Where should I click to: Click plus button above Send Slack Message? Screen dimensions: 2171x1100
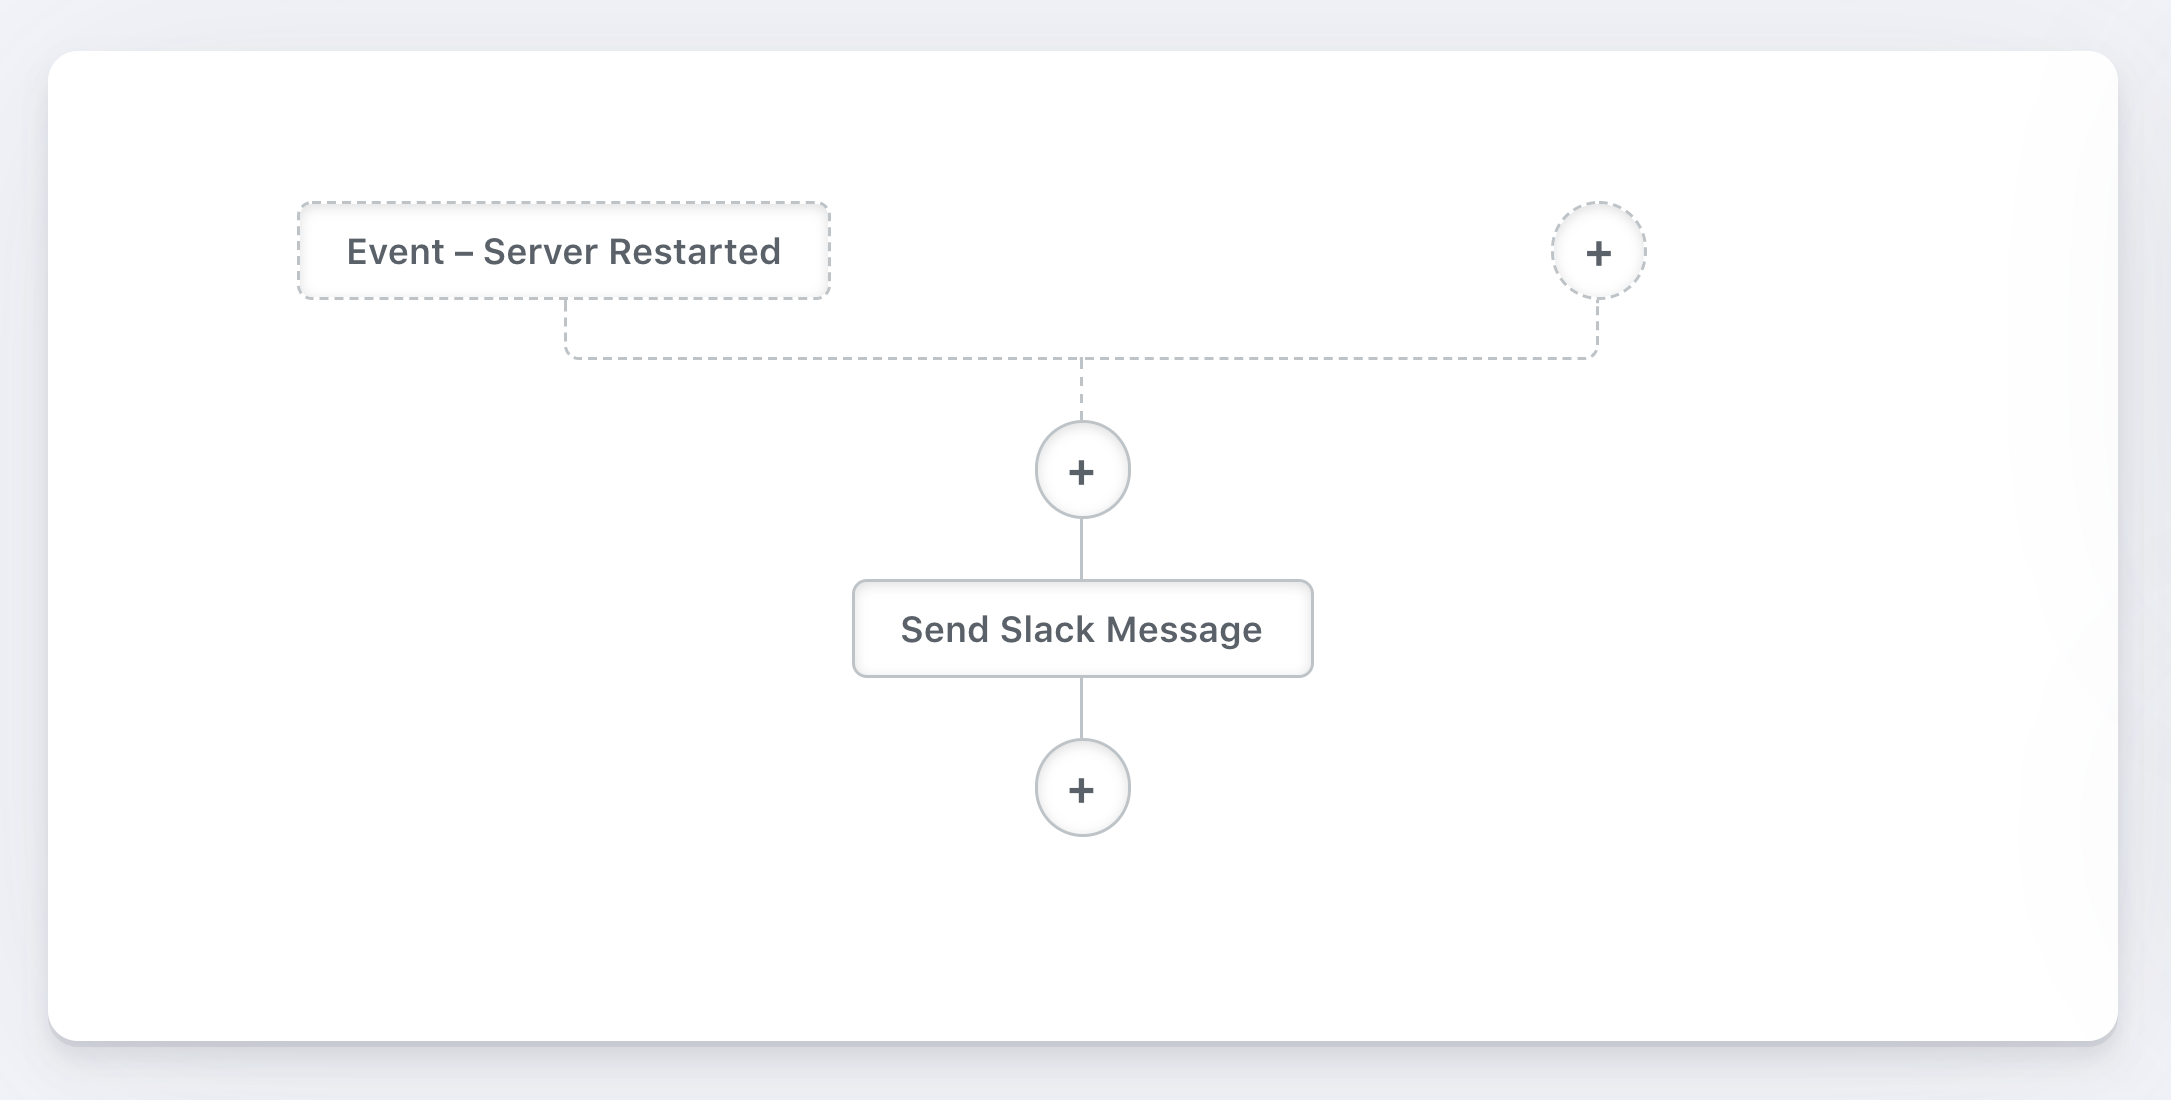1082,470
